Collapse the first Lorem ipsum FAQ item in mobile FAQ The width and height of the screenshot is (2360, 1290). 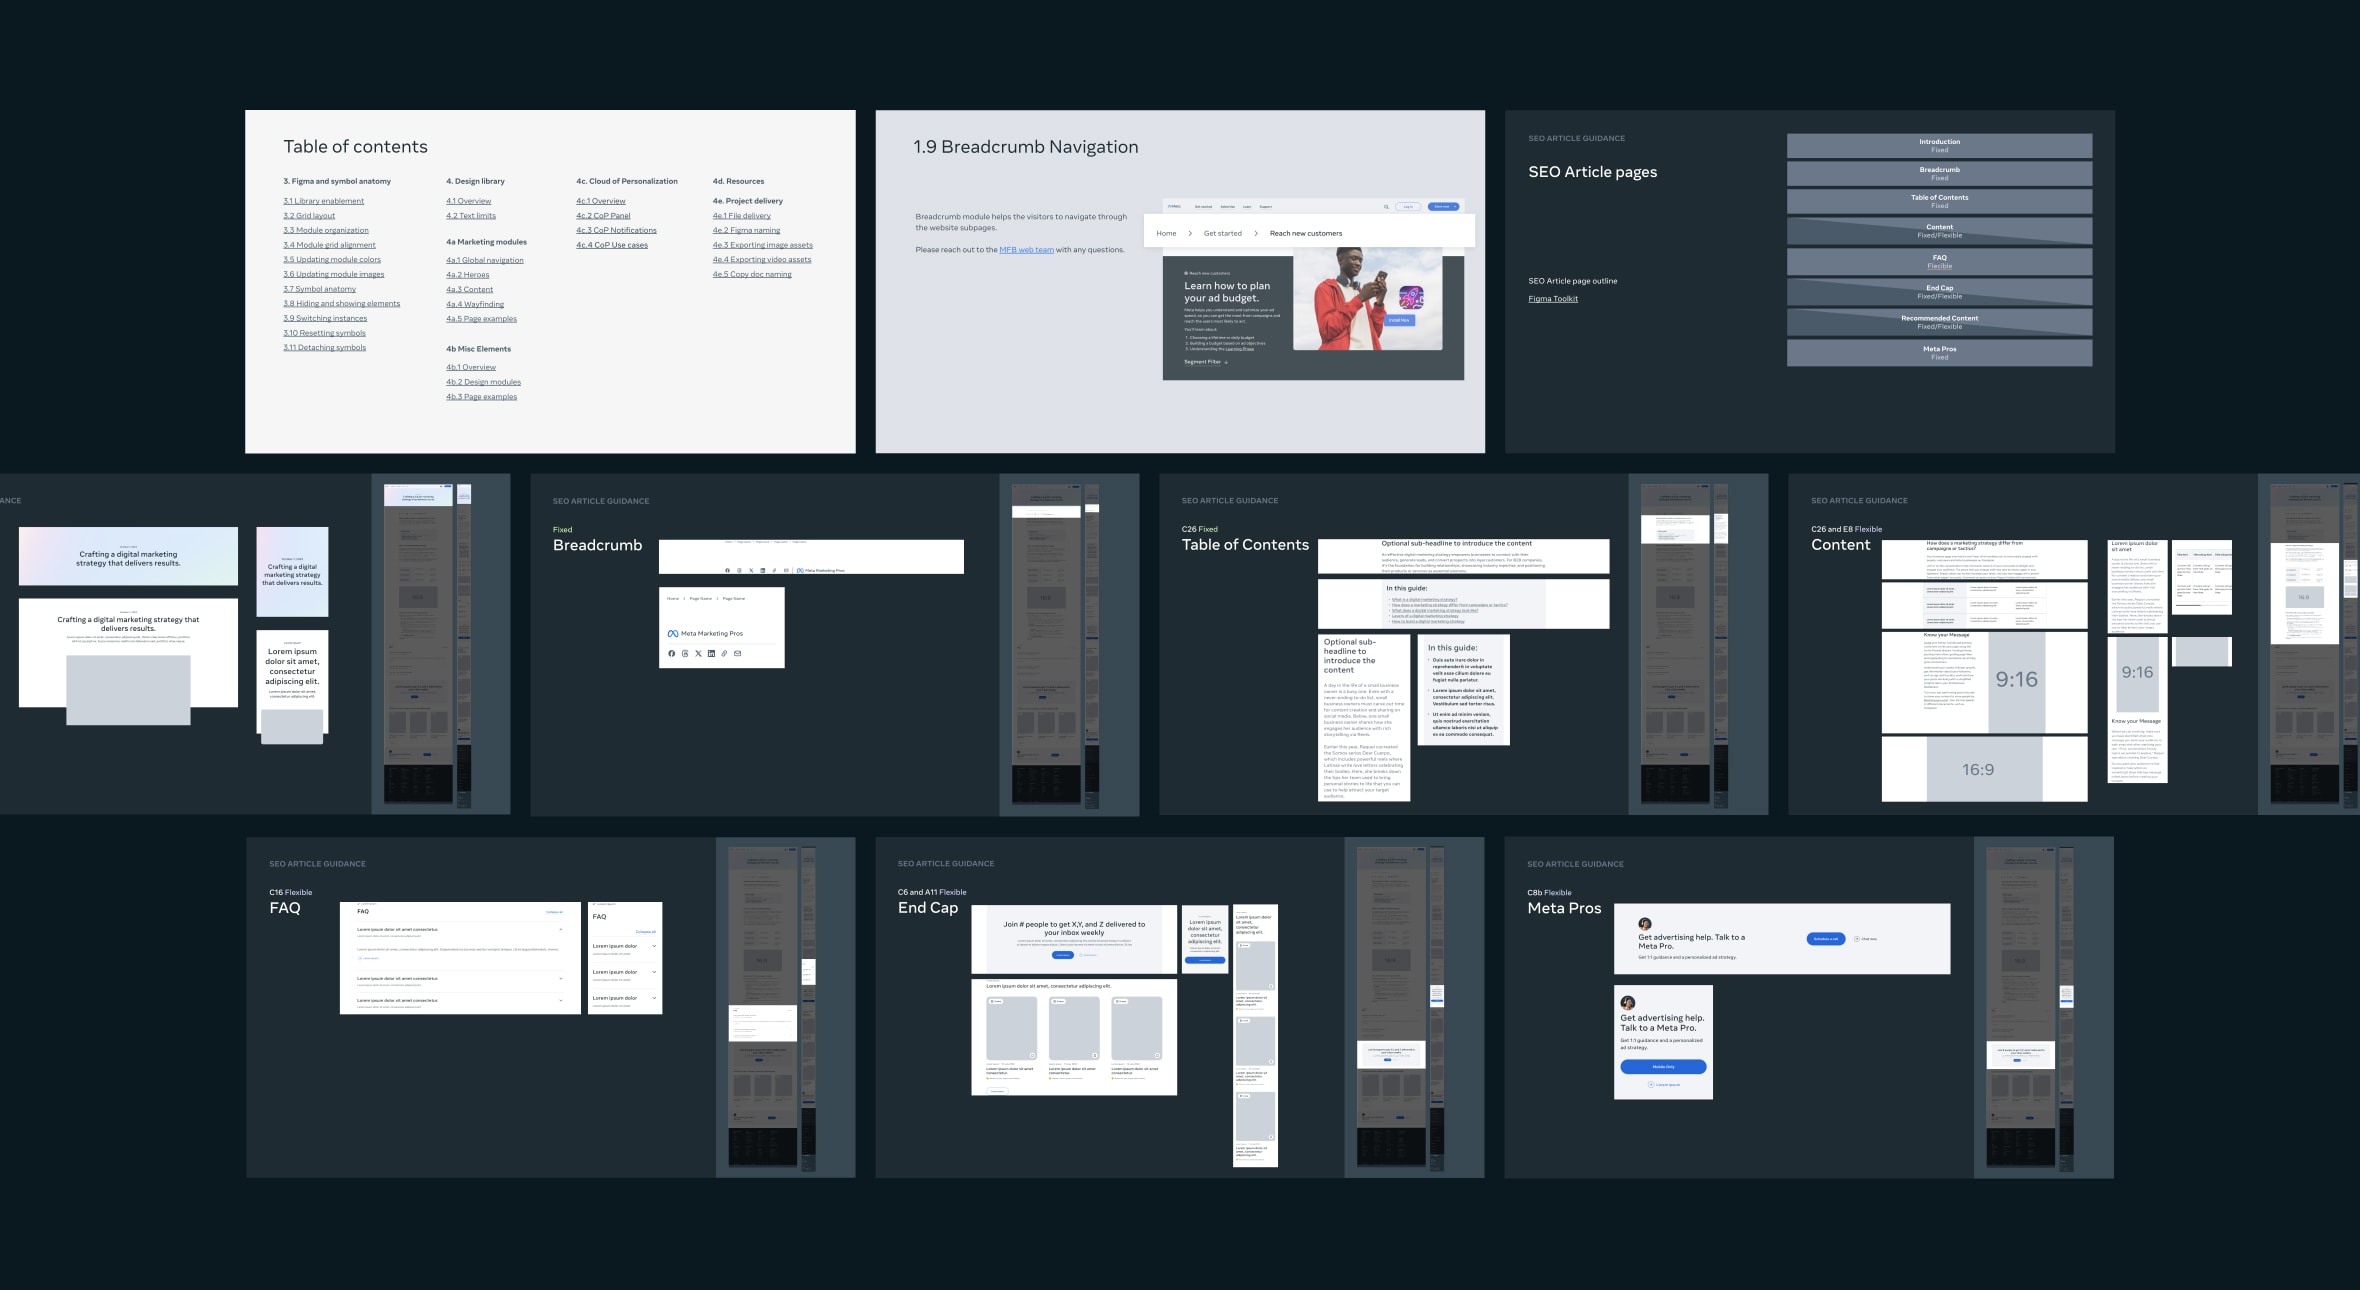click(654, 945)
